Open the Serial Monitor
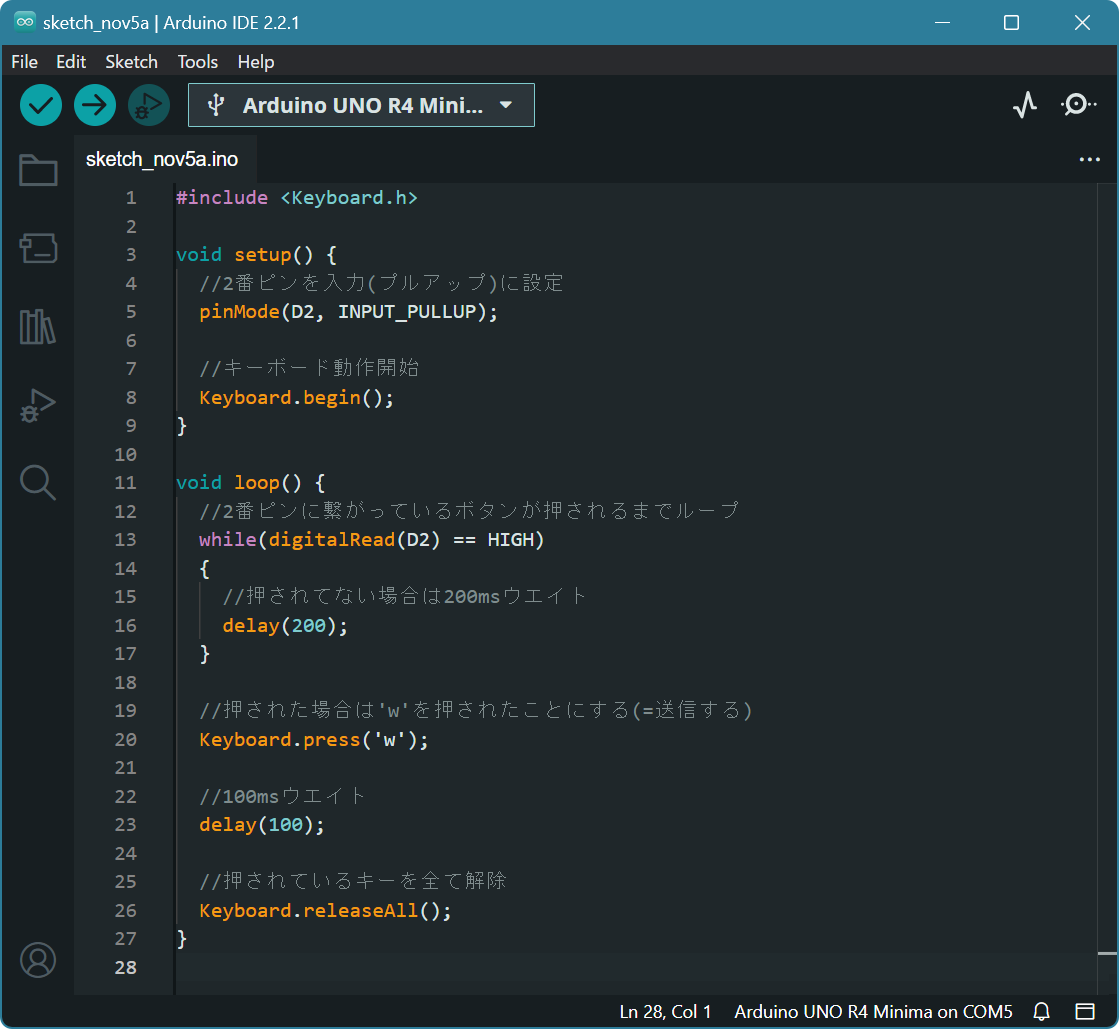 (1078, 105)
